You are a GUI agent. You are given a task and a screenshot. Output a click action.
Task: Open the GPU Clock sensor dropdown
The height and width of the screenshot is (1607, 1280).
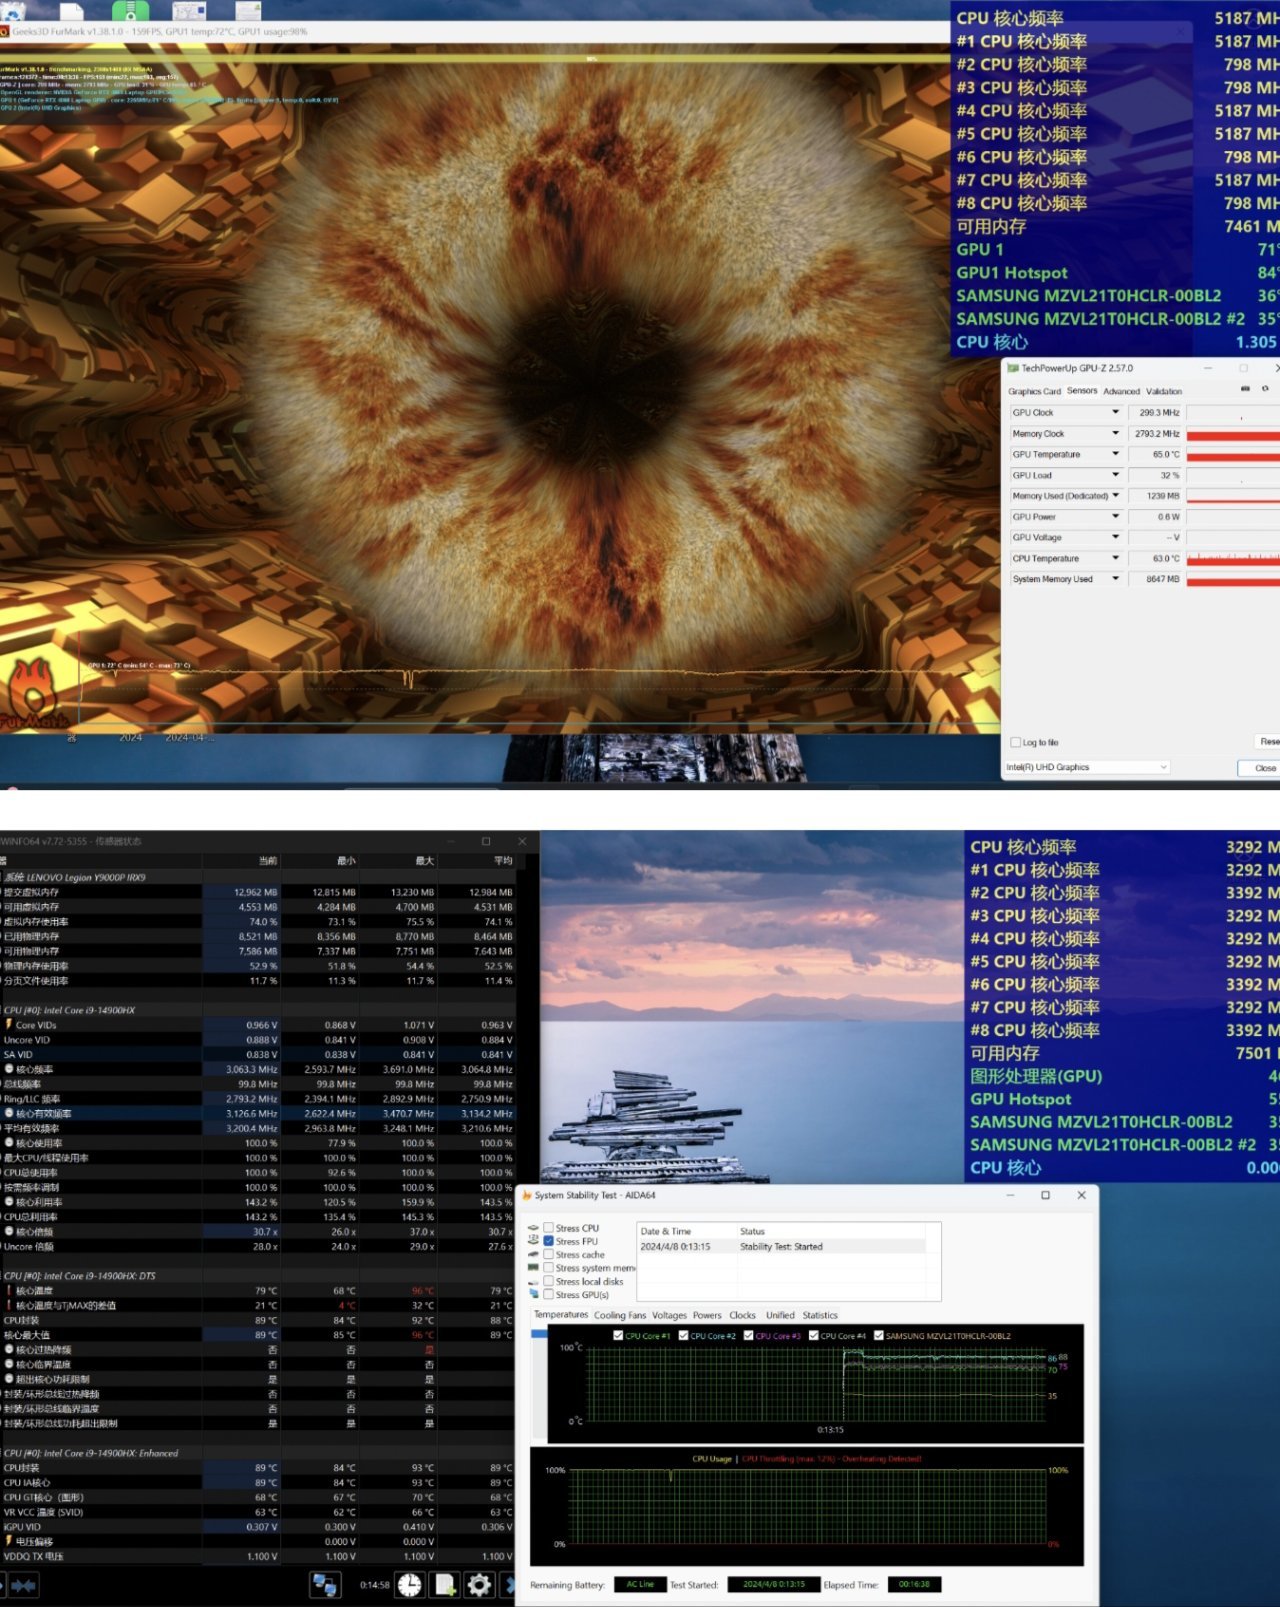click(1115, 412)
